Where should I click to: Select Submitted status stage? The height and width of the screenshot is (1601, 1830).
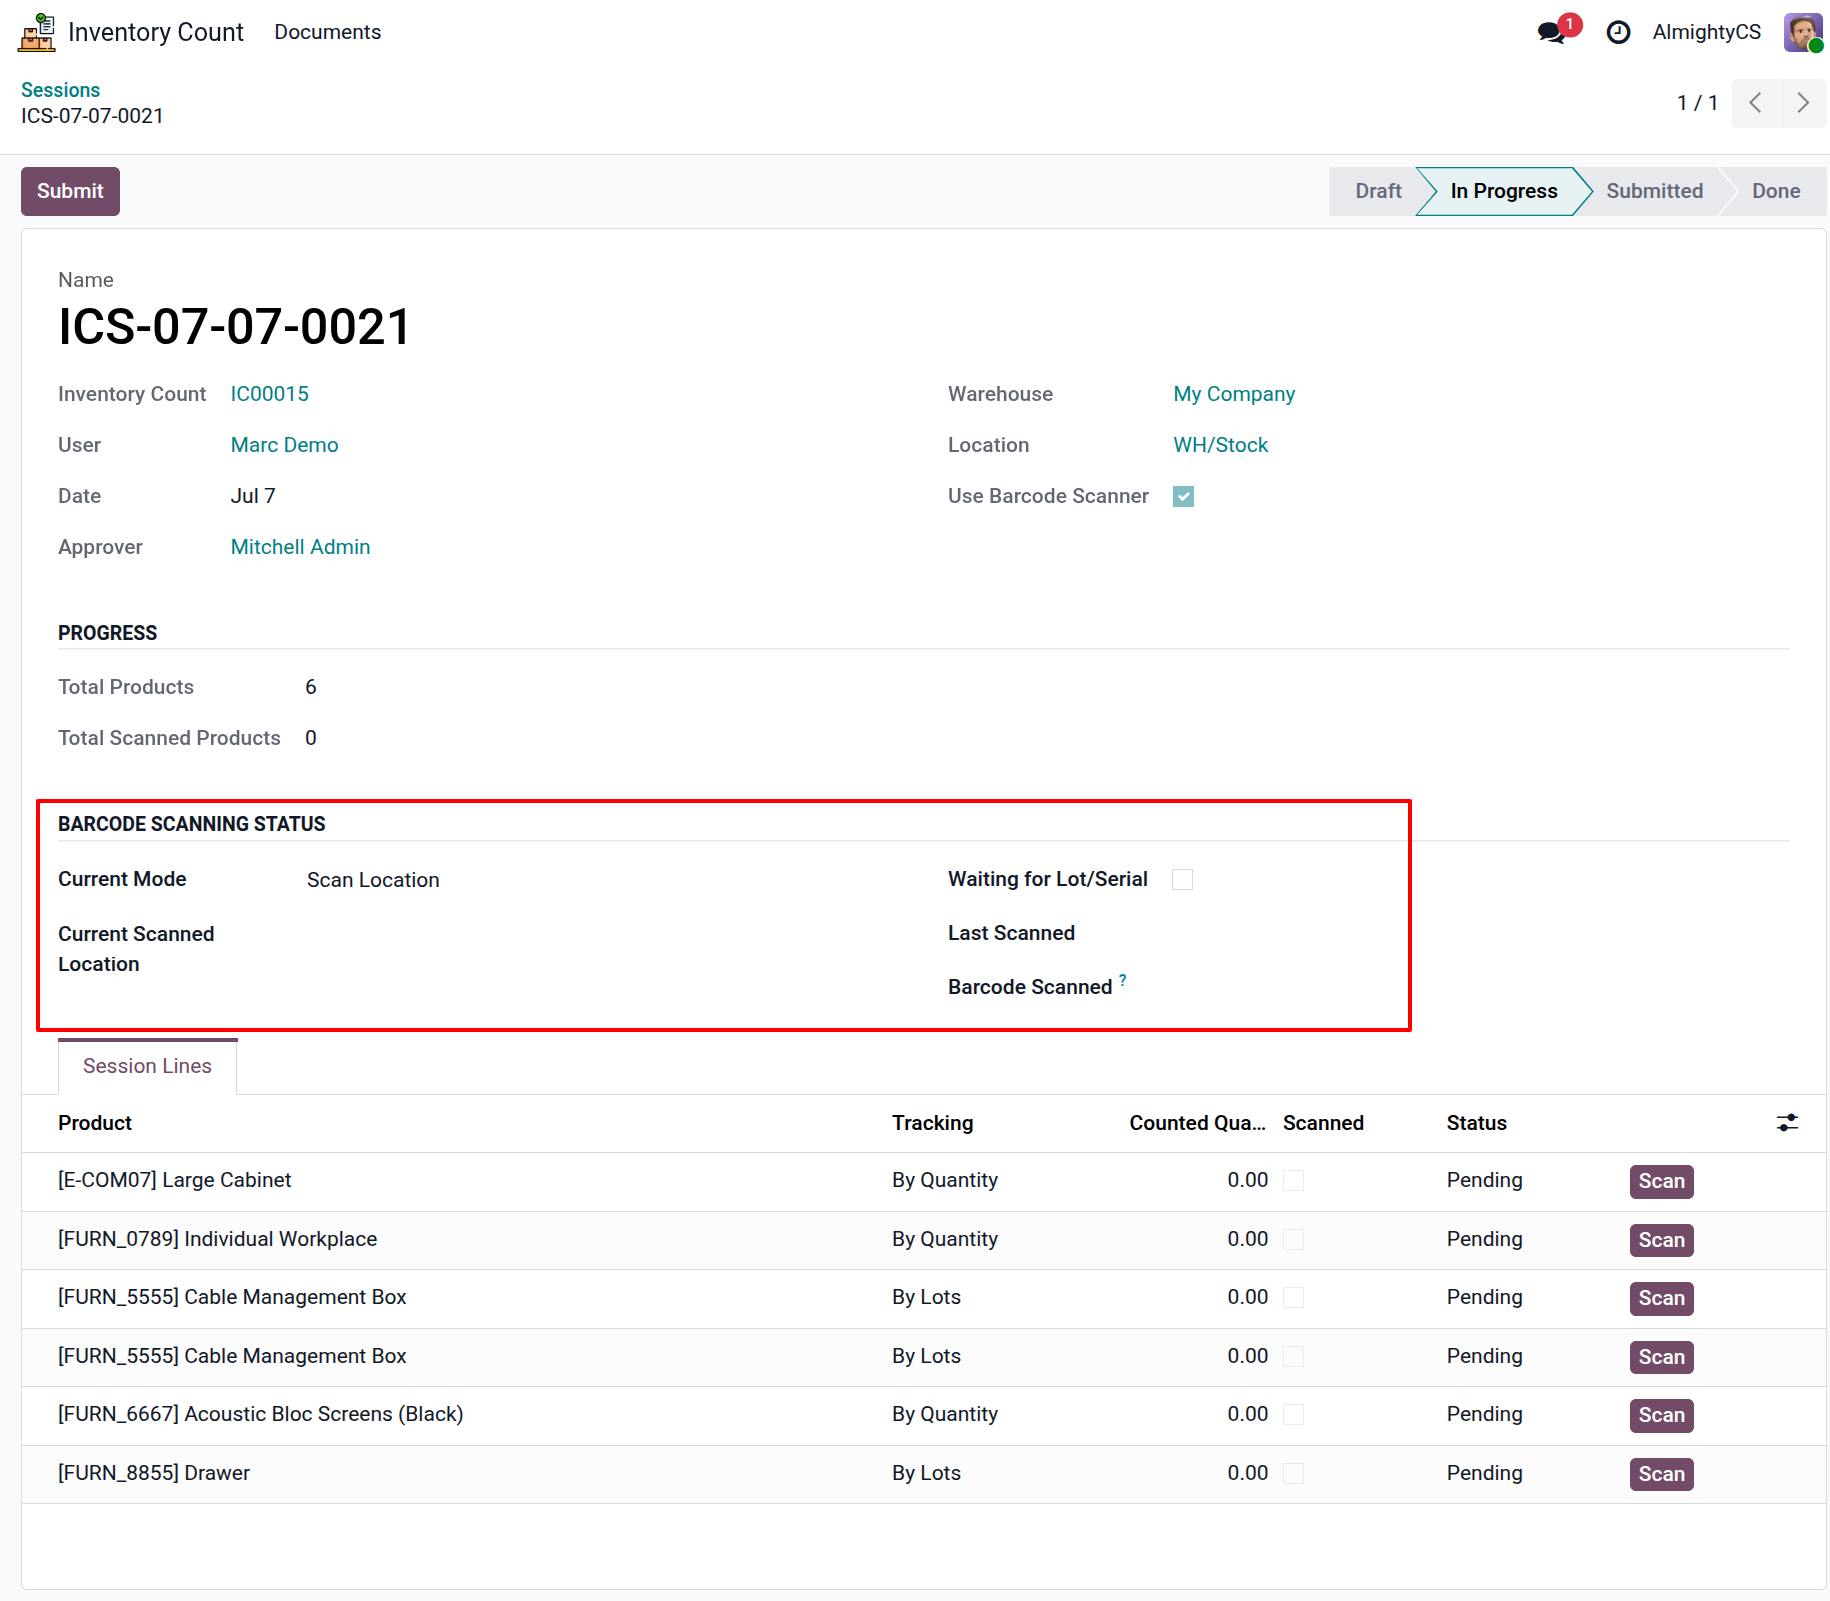point(1654,191)
